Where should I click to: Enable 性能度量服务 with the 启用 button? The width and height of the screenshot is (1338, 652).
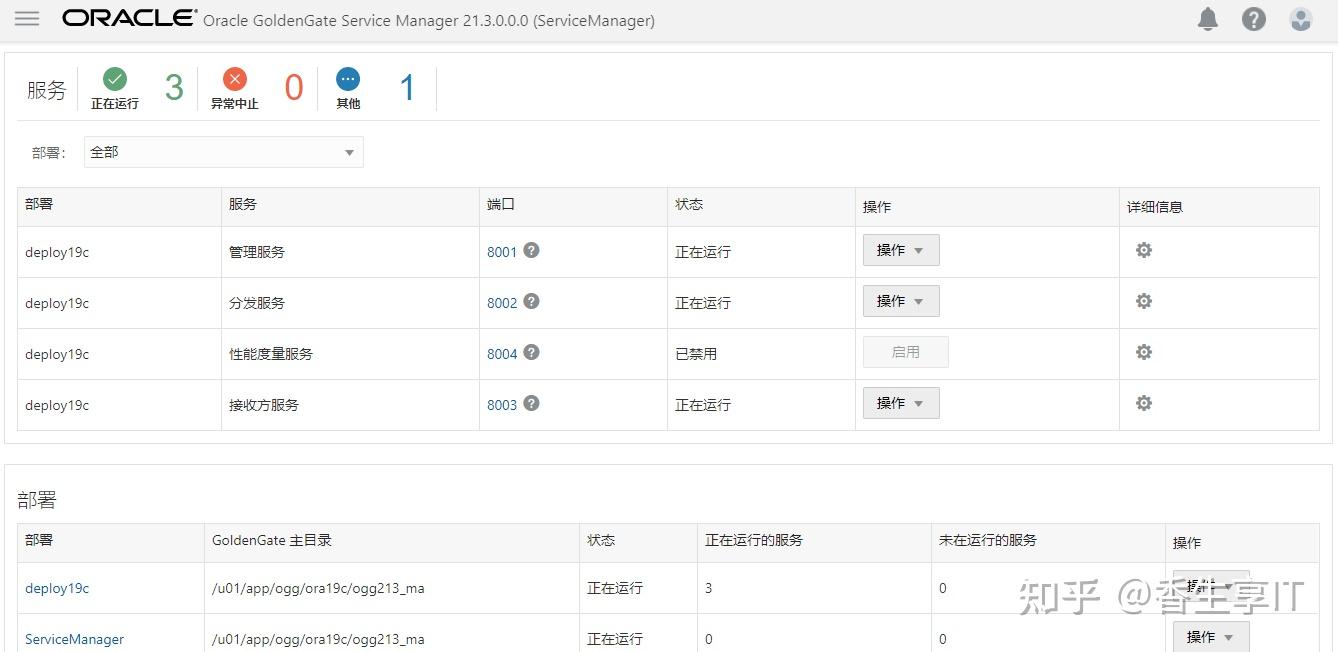click(x=905, y=352)
